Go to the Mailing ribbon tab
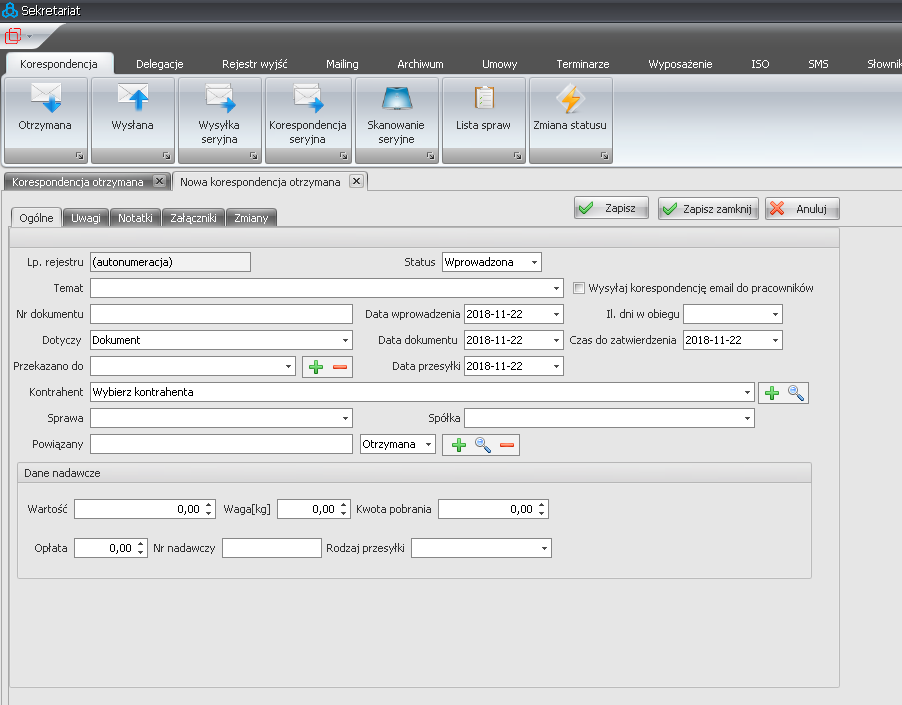Image resolution: width=902 pixels, height=705 pixels. click(342, 64)
